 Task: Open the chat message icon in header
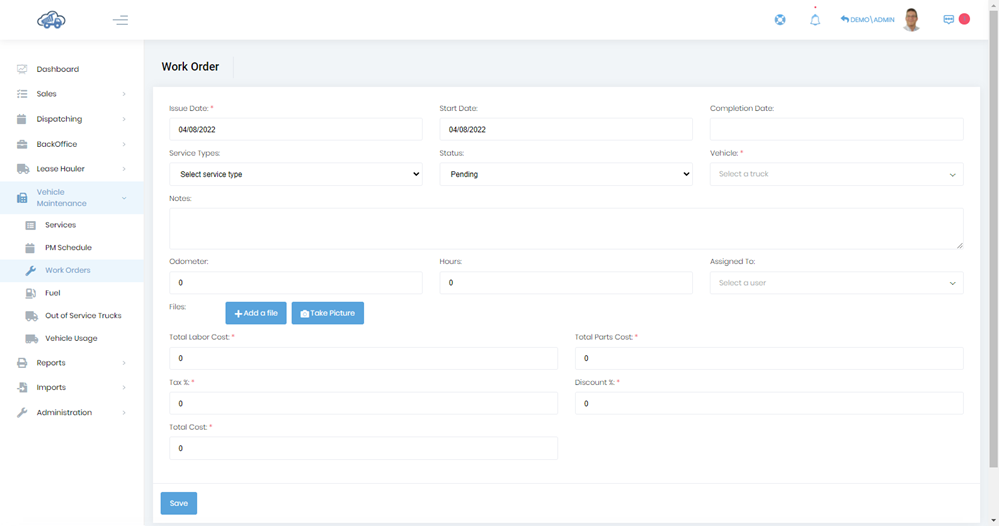pos(948,19)
